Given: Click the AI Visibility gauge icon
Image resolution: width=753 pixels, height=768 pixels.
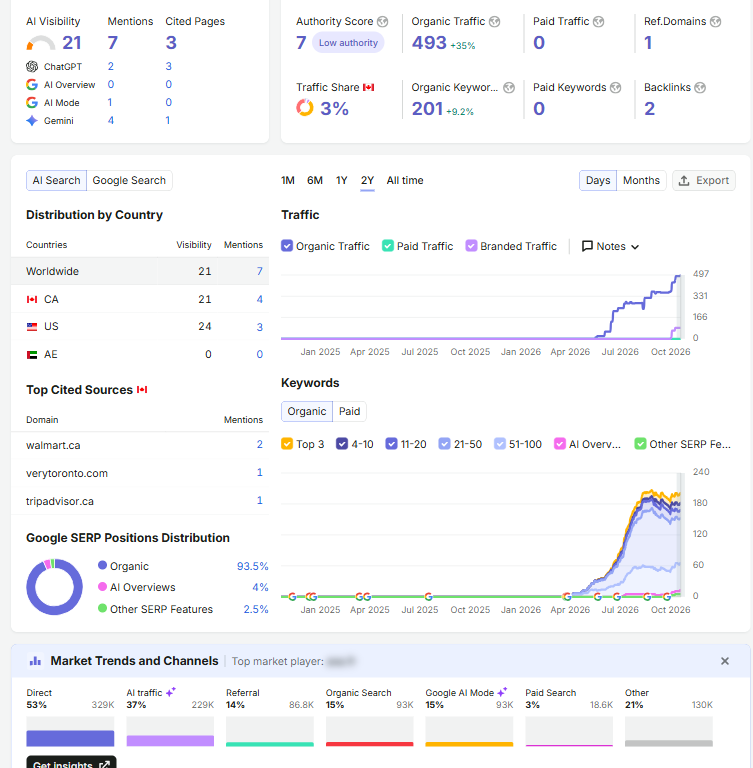Looking at the screenshot, I should coord(41,43).
